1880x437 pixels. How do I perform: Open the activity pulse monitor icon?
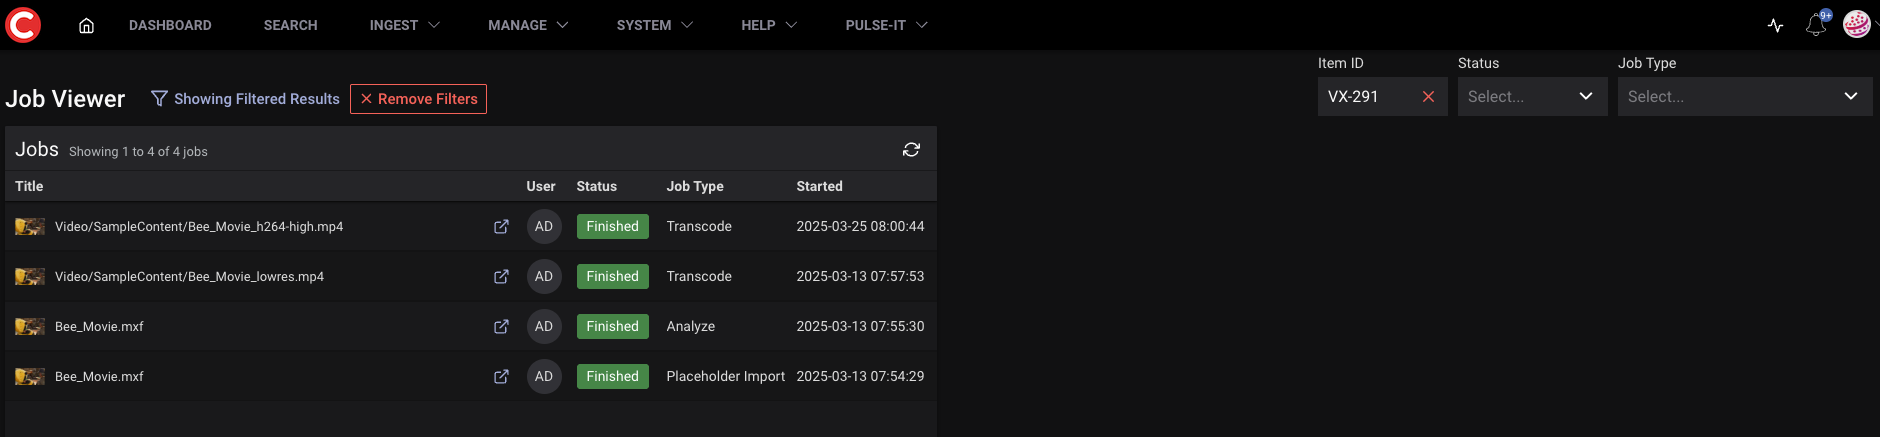pyautogui.click(x=1775, y=26)
